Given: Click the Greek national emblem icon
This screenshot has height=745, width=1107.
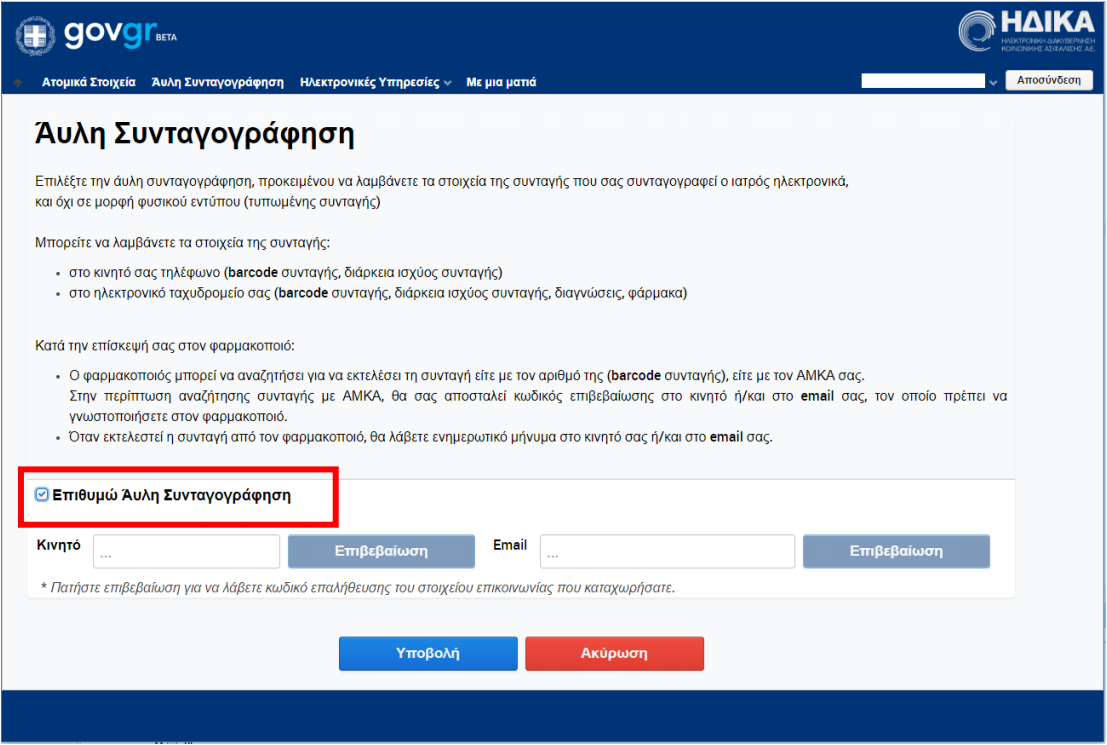Looking at the screenshot, I should click(x=36, y=35).
